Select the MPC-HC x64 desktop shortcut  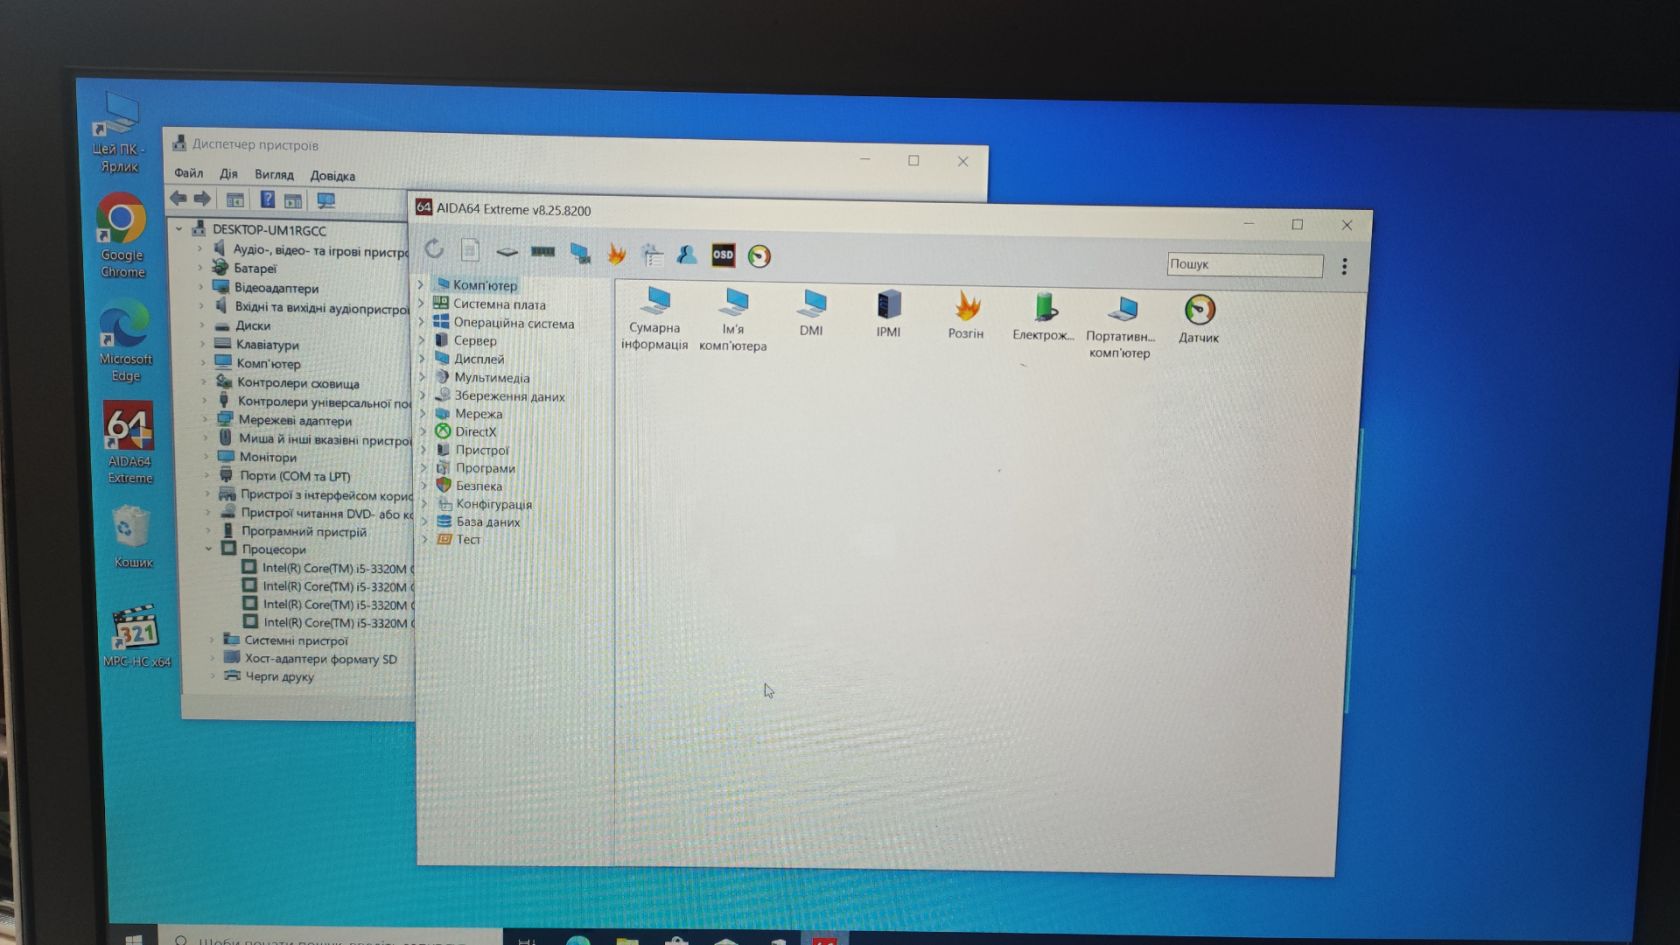point(136,636)
